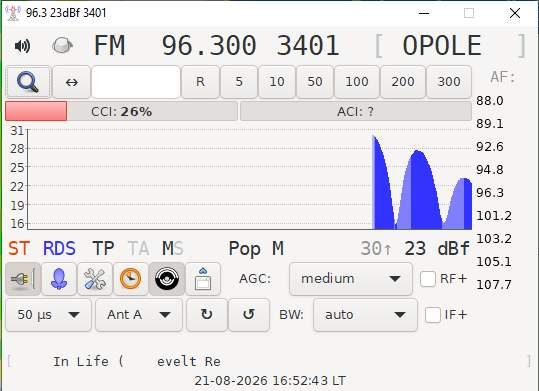Click the squelch ball icon
The width and height of the screenshot is (539, 391).
[x=62, y=46]
